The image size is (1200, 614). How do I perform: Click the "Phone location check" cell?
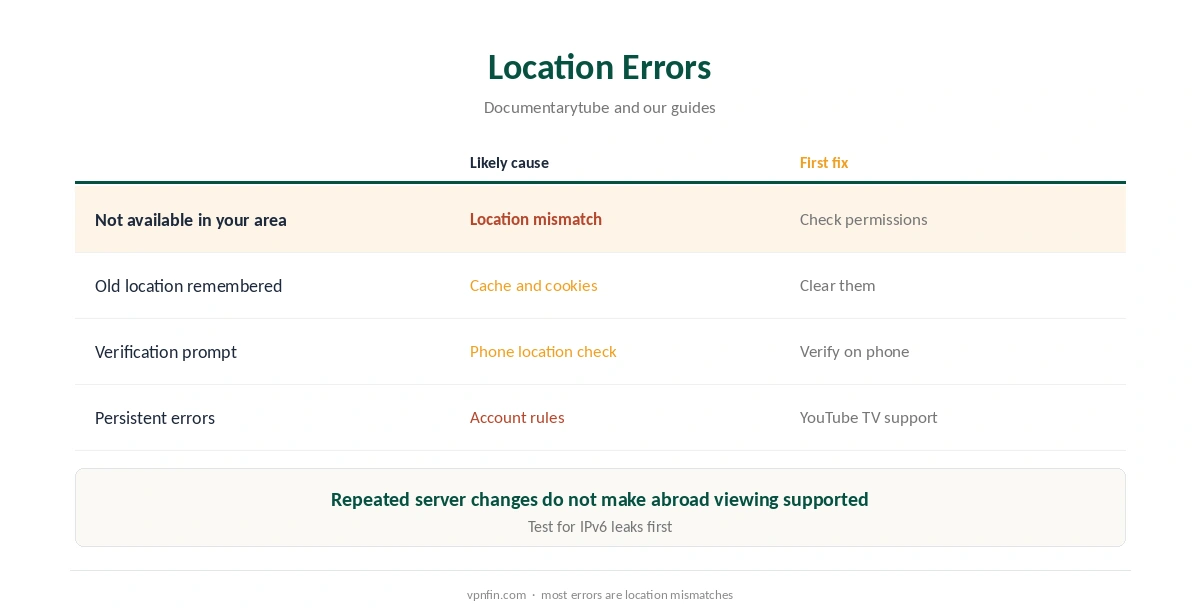(x=543, y=351)
